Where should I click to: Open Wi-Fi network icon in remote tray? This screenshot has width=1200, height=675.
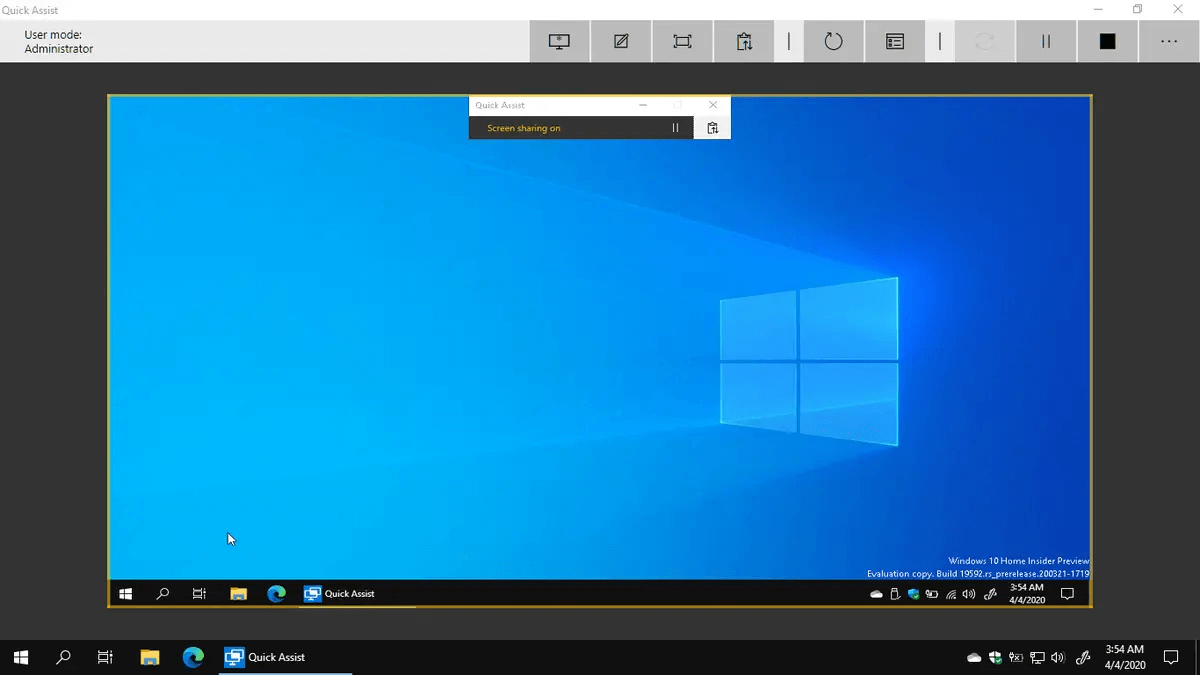click(x=950, y=594)
